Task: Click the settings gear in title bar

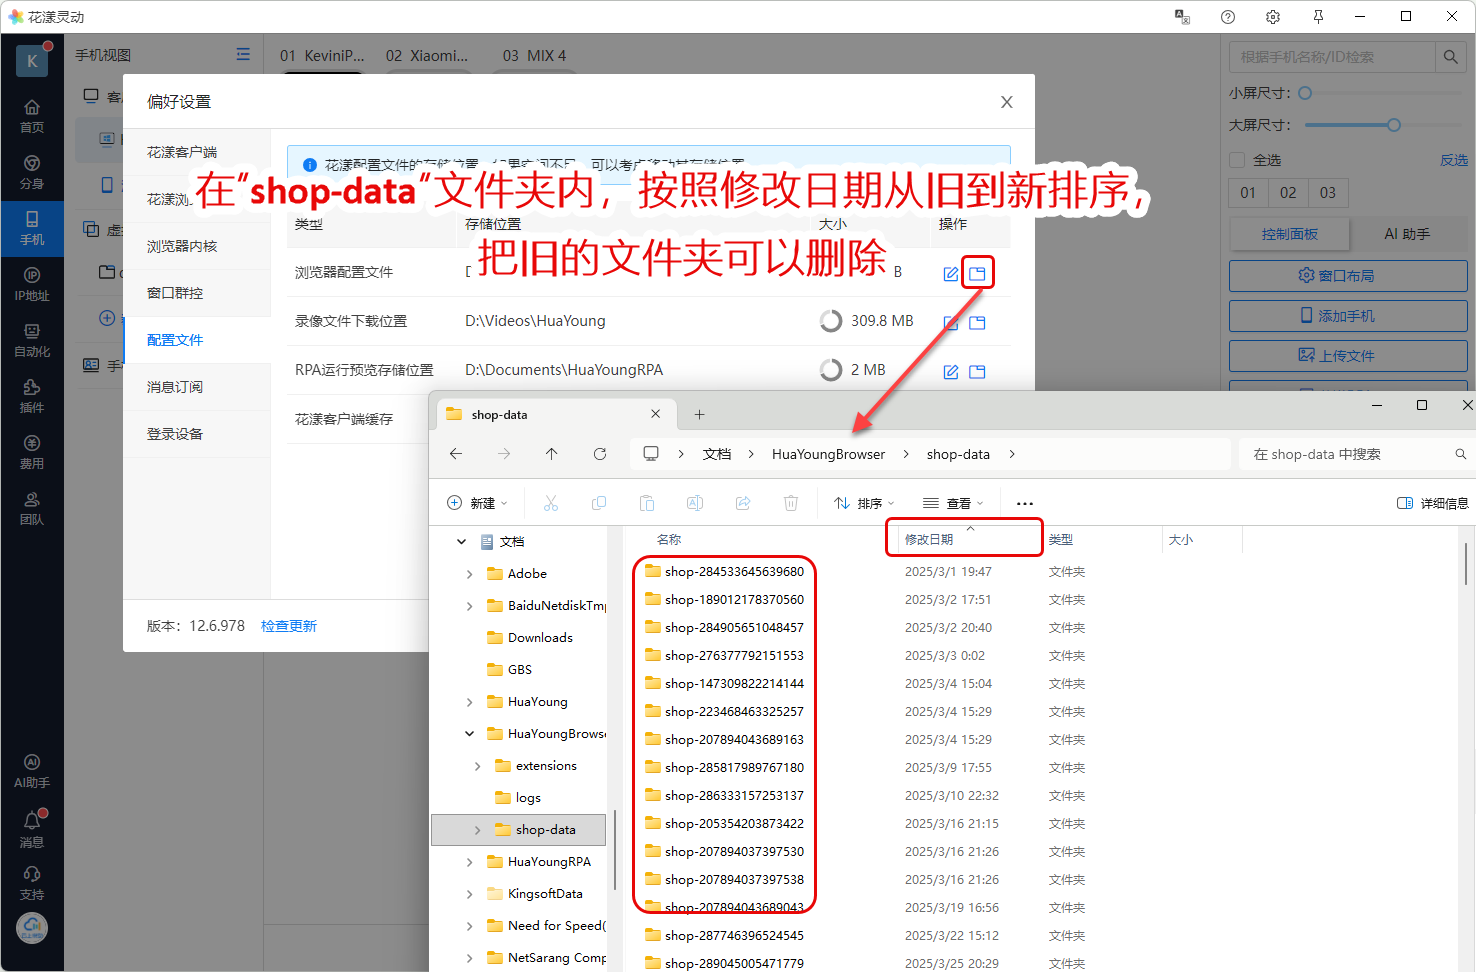Action: [1273, 17]
